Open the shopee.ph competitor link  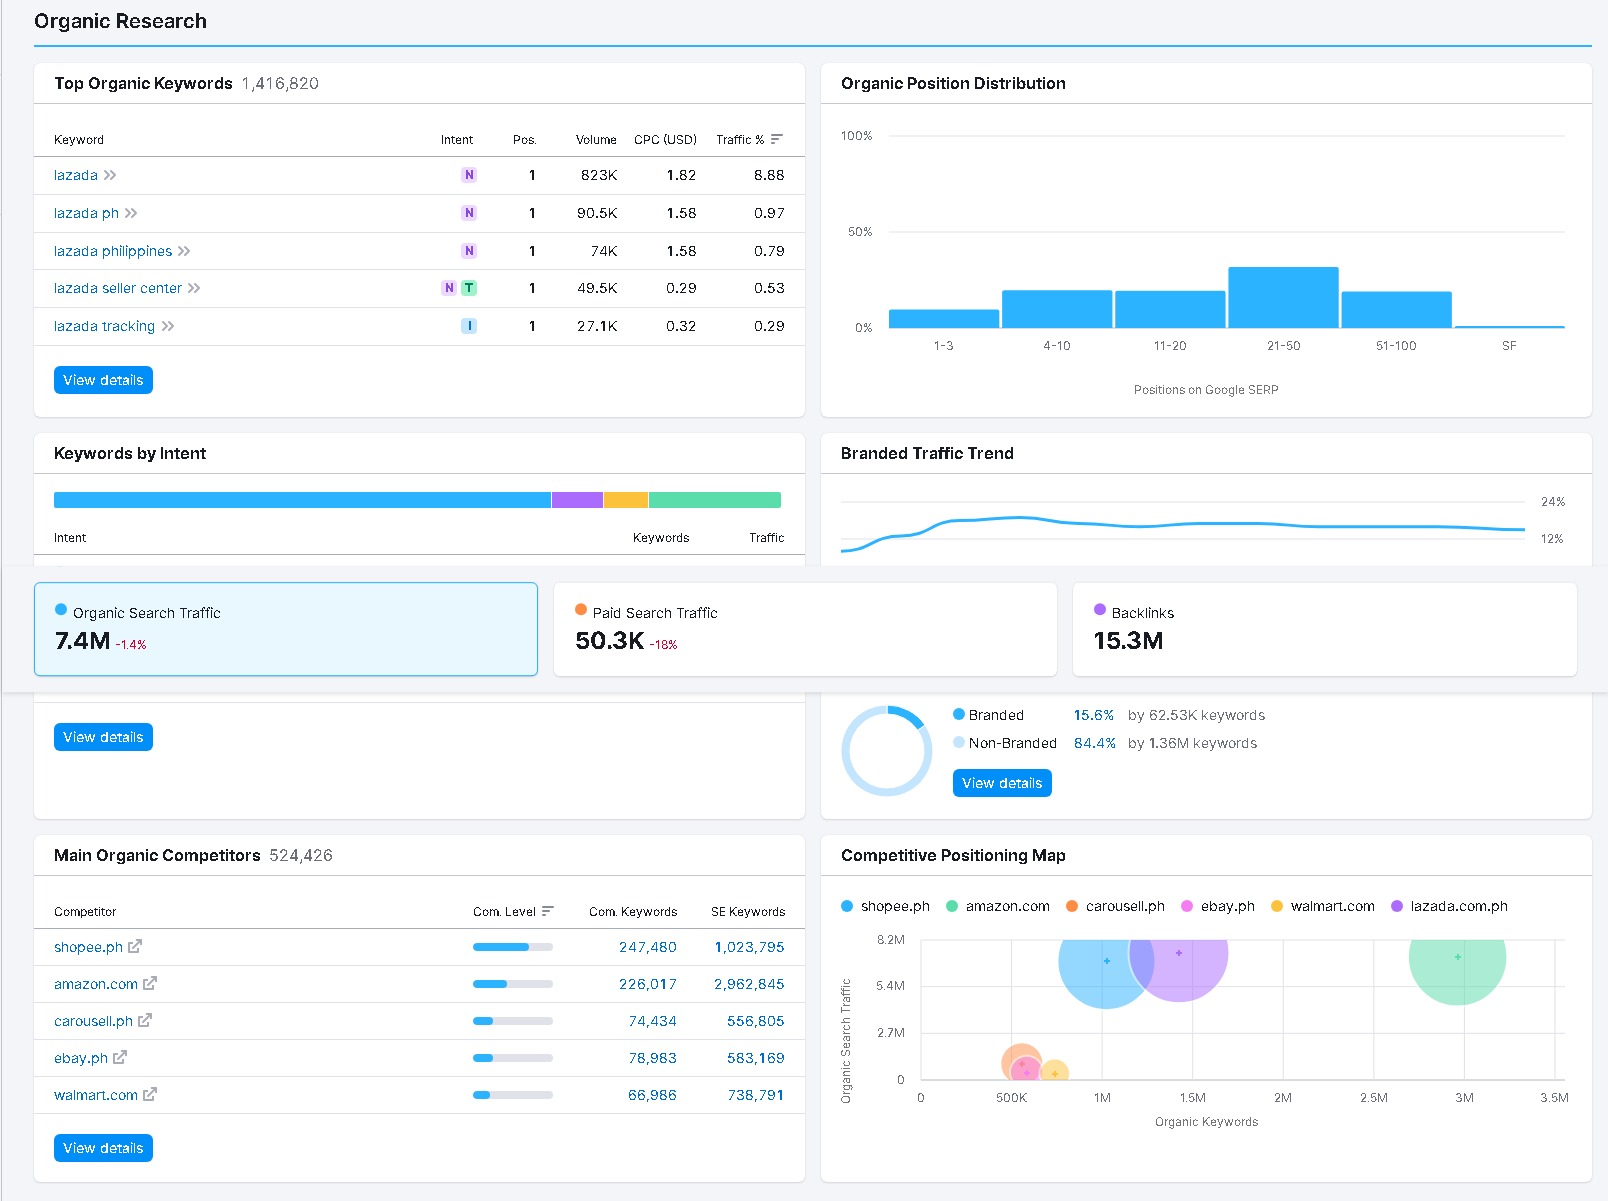(x=88, y=947)
